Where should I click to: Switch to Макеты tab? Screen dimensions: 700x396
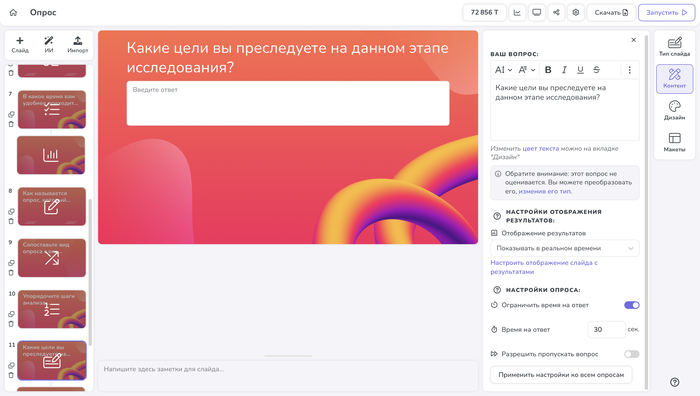675,142
